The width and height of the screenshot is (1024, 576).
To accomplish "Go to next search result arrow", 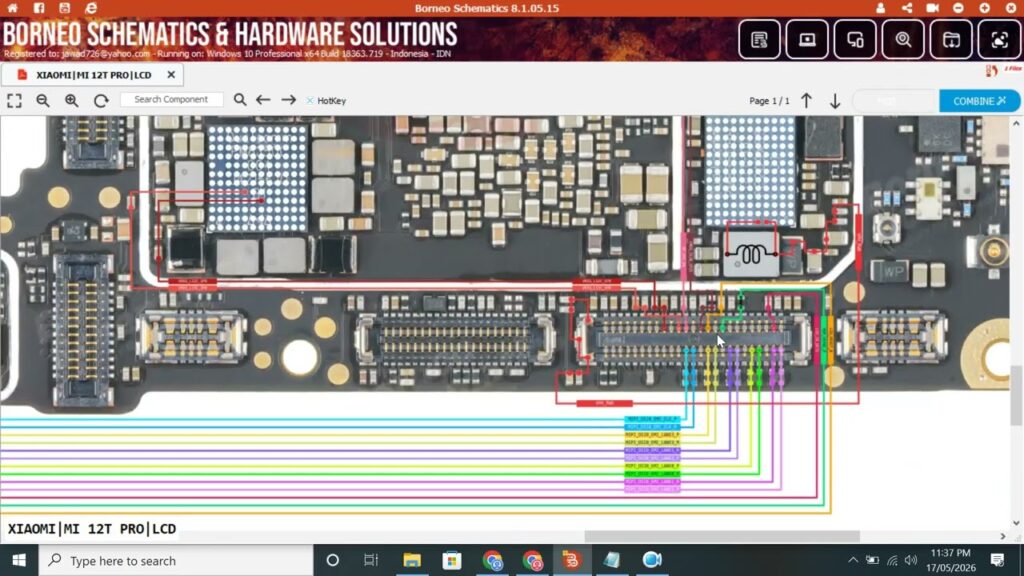I will coord(289,100).
